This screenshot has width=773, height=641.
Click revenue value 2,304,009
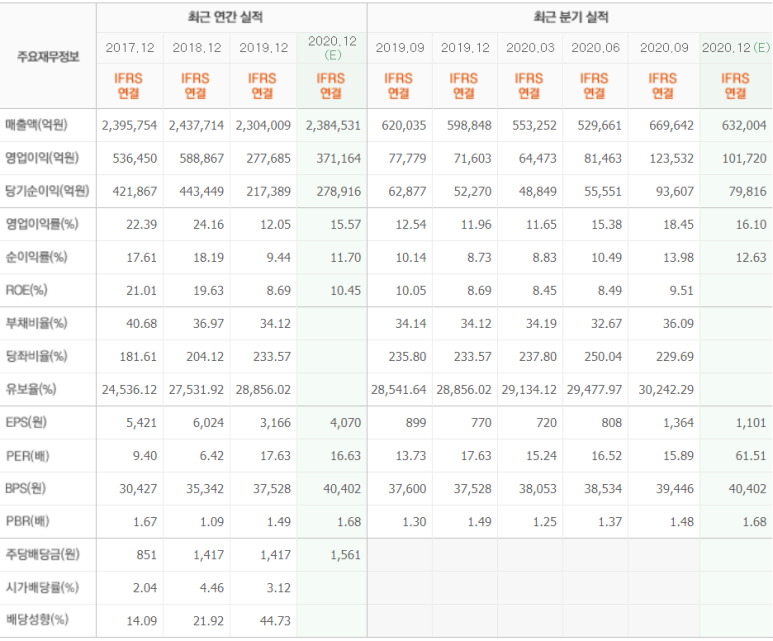coord(263,126)
